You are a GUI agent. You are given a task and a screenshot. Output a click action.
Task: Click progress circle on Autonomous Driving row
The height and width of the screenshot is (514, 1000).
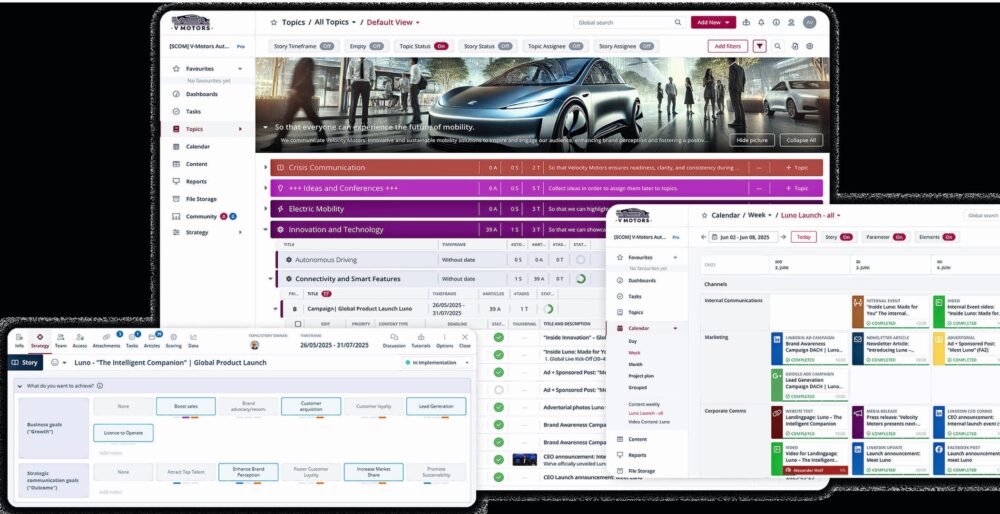(x=581, y=260)
